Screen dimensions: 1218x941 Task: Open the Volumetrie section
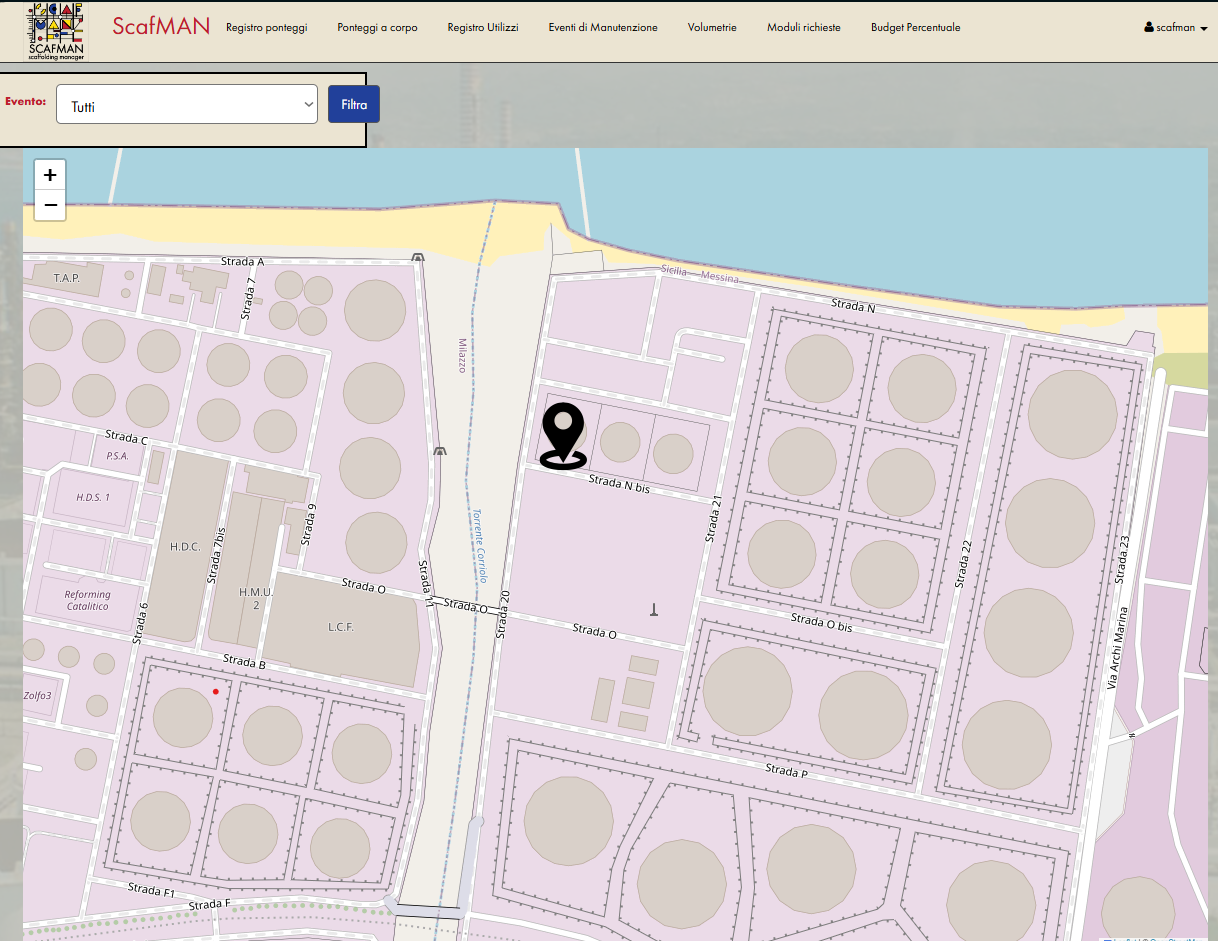point(712,28)
